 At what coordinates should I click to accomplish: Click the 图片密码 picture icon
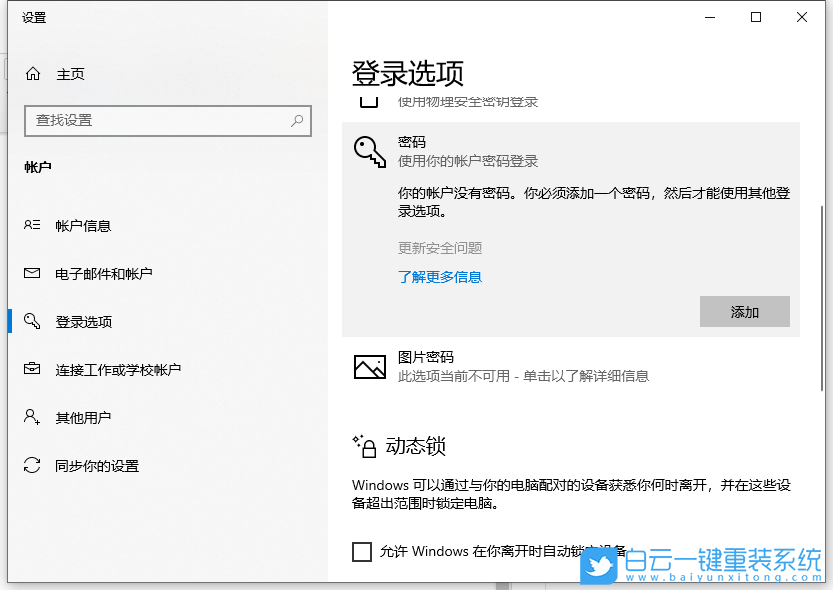click(x=368, y=369)
